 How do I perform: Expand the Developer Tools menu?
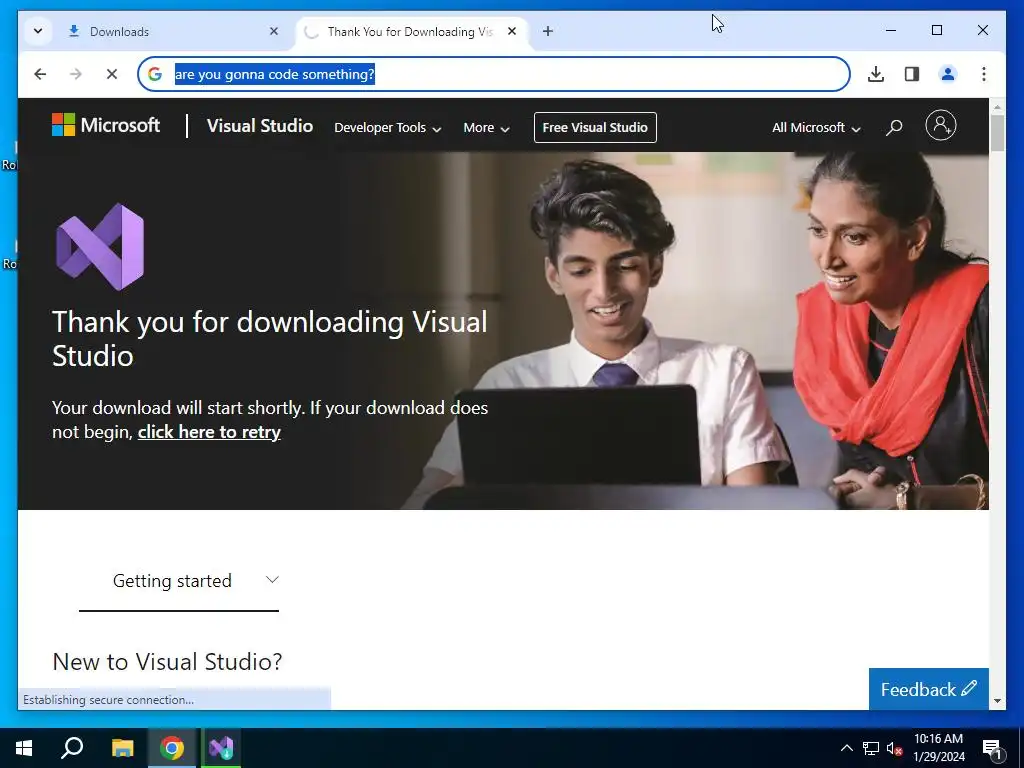tap(387, 128)
